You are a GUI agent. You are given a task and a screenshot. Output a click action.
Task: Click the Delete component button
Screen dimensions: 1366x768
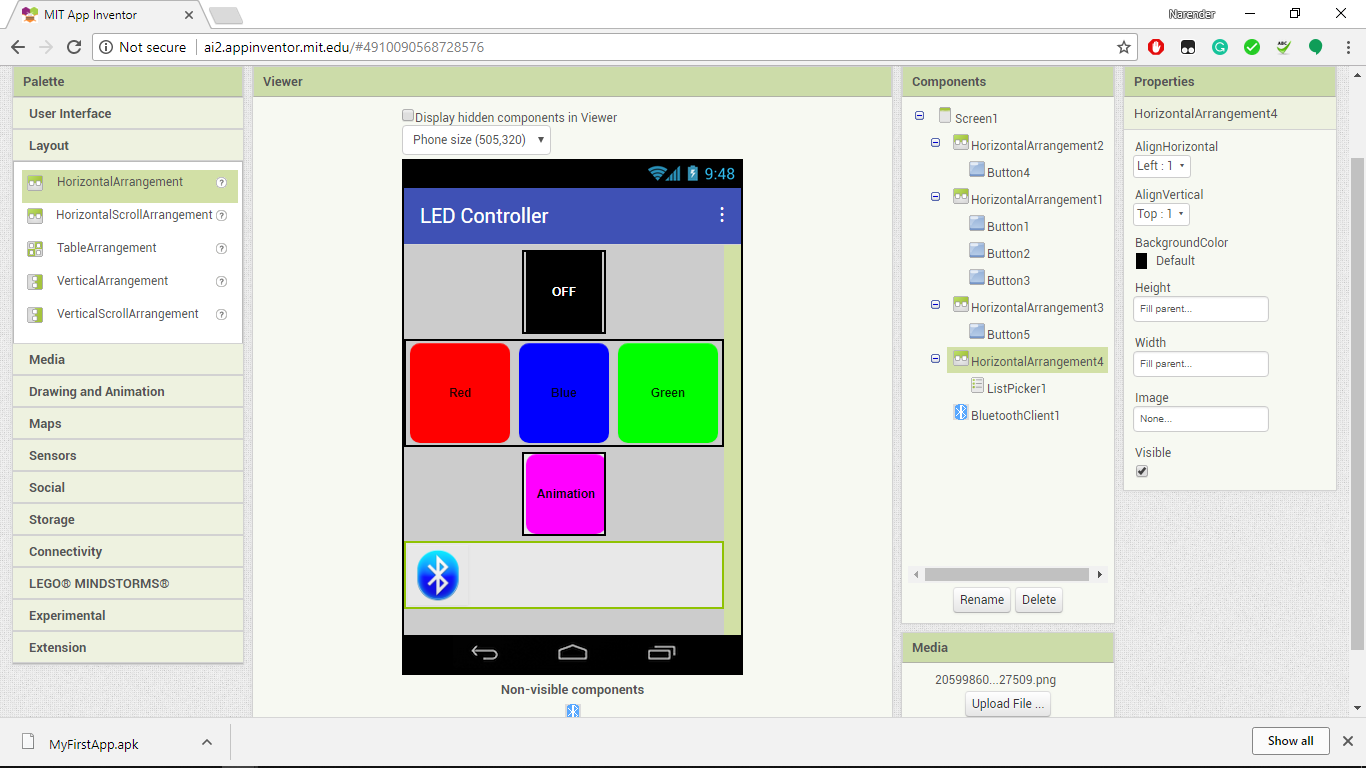point(1039,600)
